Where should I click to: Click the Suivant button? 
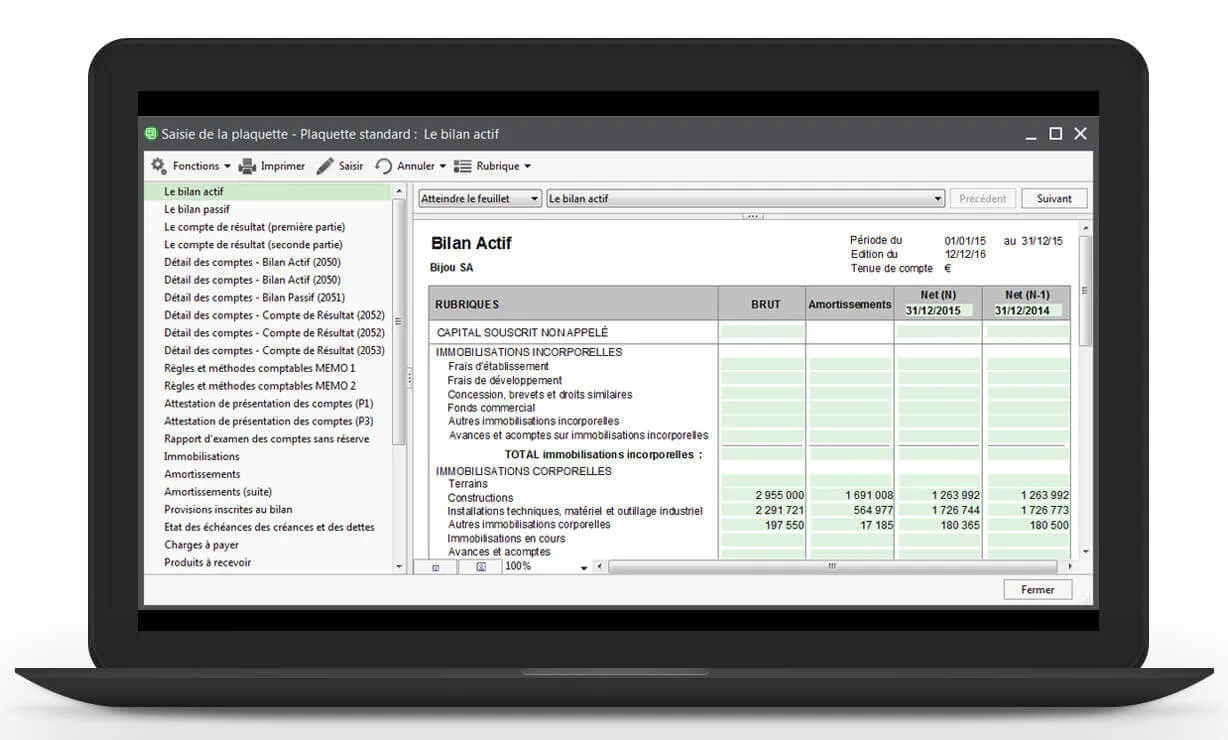1054,199
